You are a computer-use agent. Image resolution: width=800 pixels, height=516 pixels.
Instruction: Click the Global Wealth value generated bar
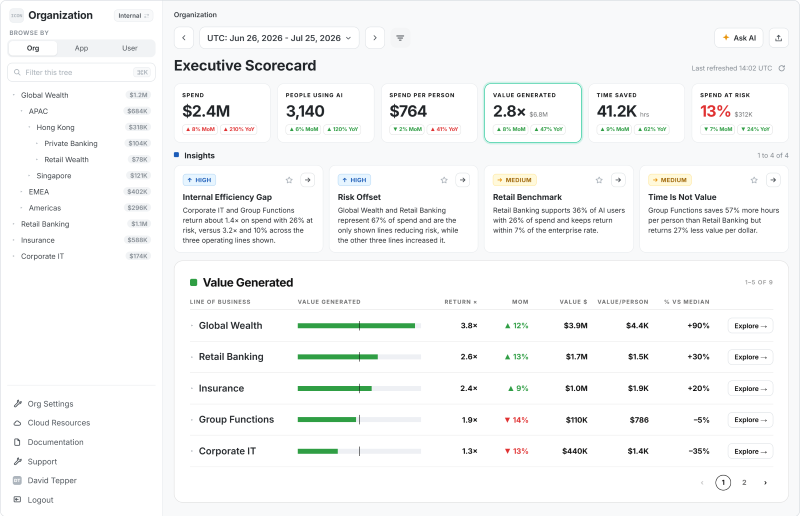pyautogui.click(x=359, y=326)
